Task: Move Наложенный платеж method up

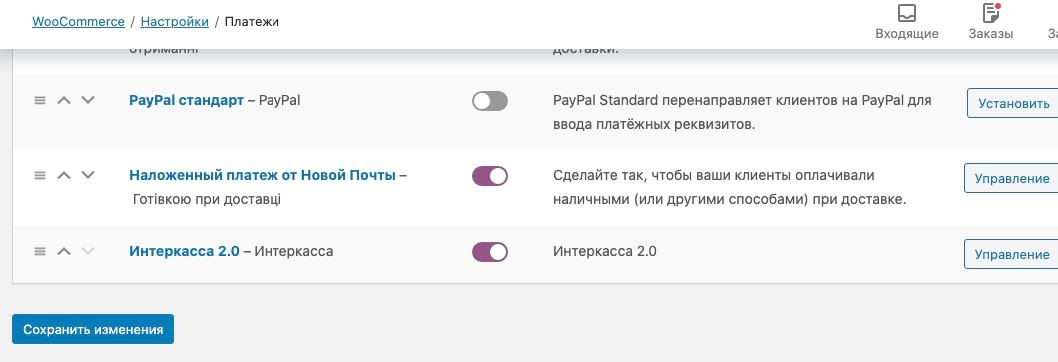Action: pyautogui.click(x=63, y=175)
